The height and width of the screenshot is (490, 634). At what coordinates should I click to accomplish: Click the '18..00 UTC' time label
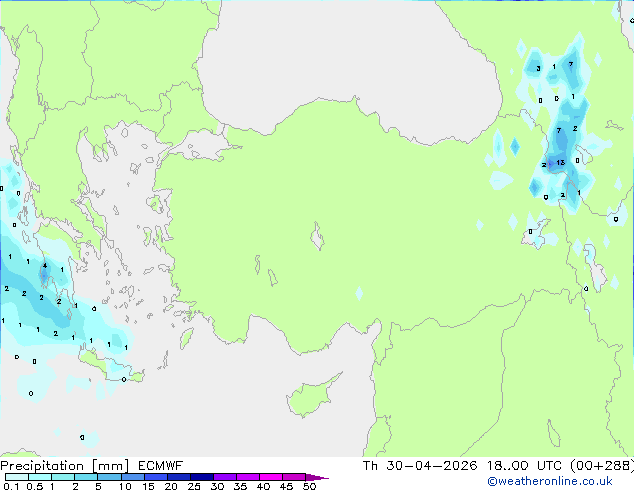(524, 466)
